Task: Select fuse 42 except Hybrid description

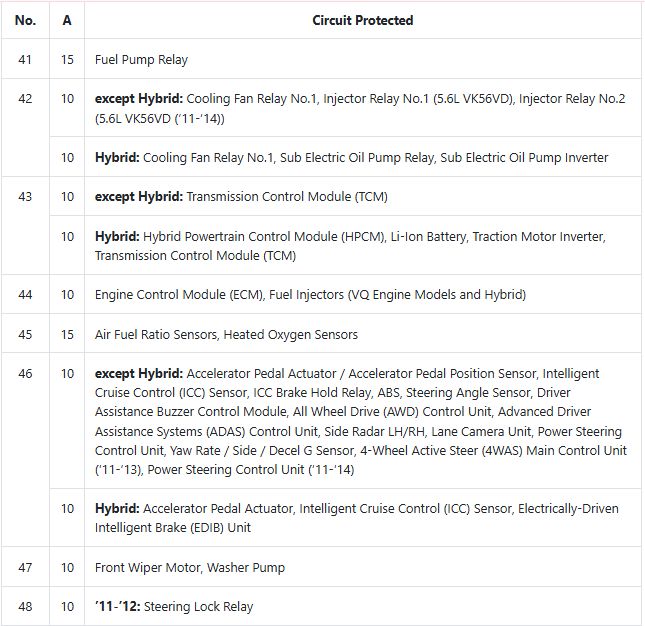Action: 360,109
